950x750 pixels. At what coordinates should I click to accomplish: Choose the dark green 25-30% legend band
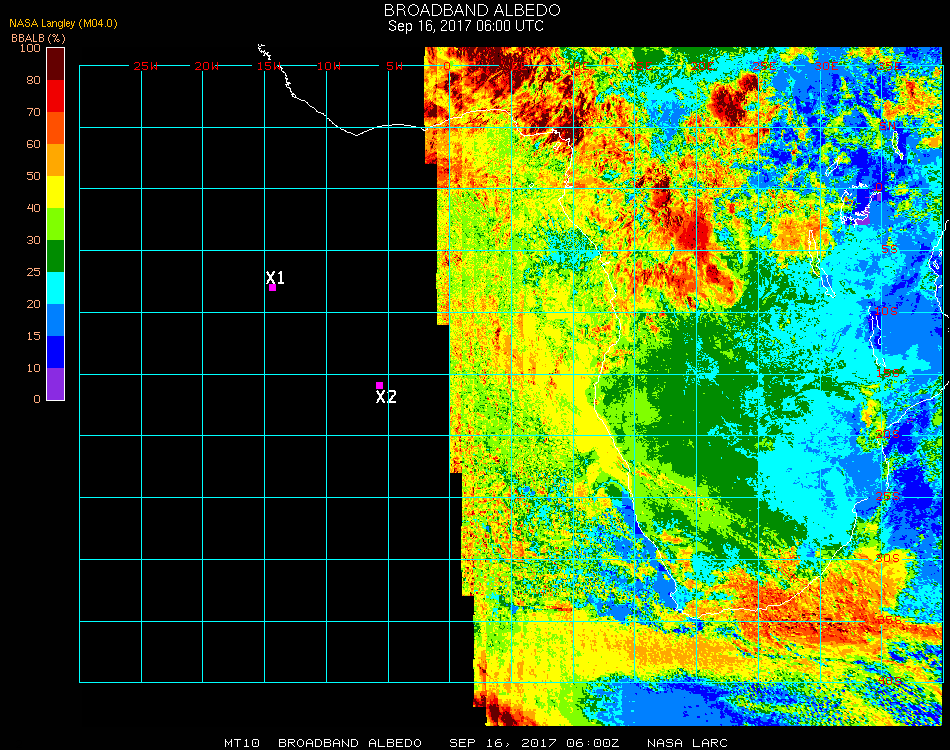tap(56, 256)
